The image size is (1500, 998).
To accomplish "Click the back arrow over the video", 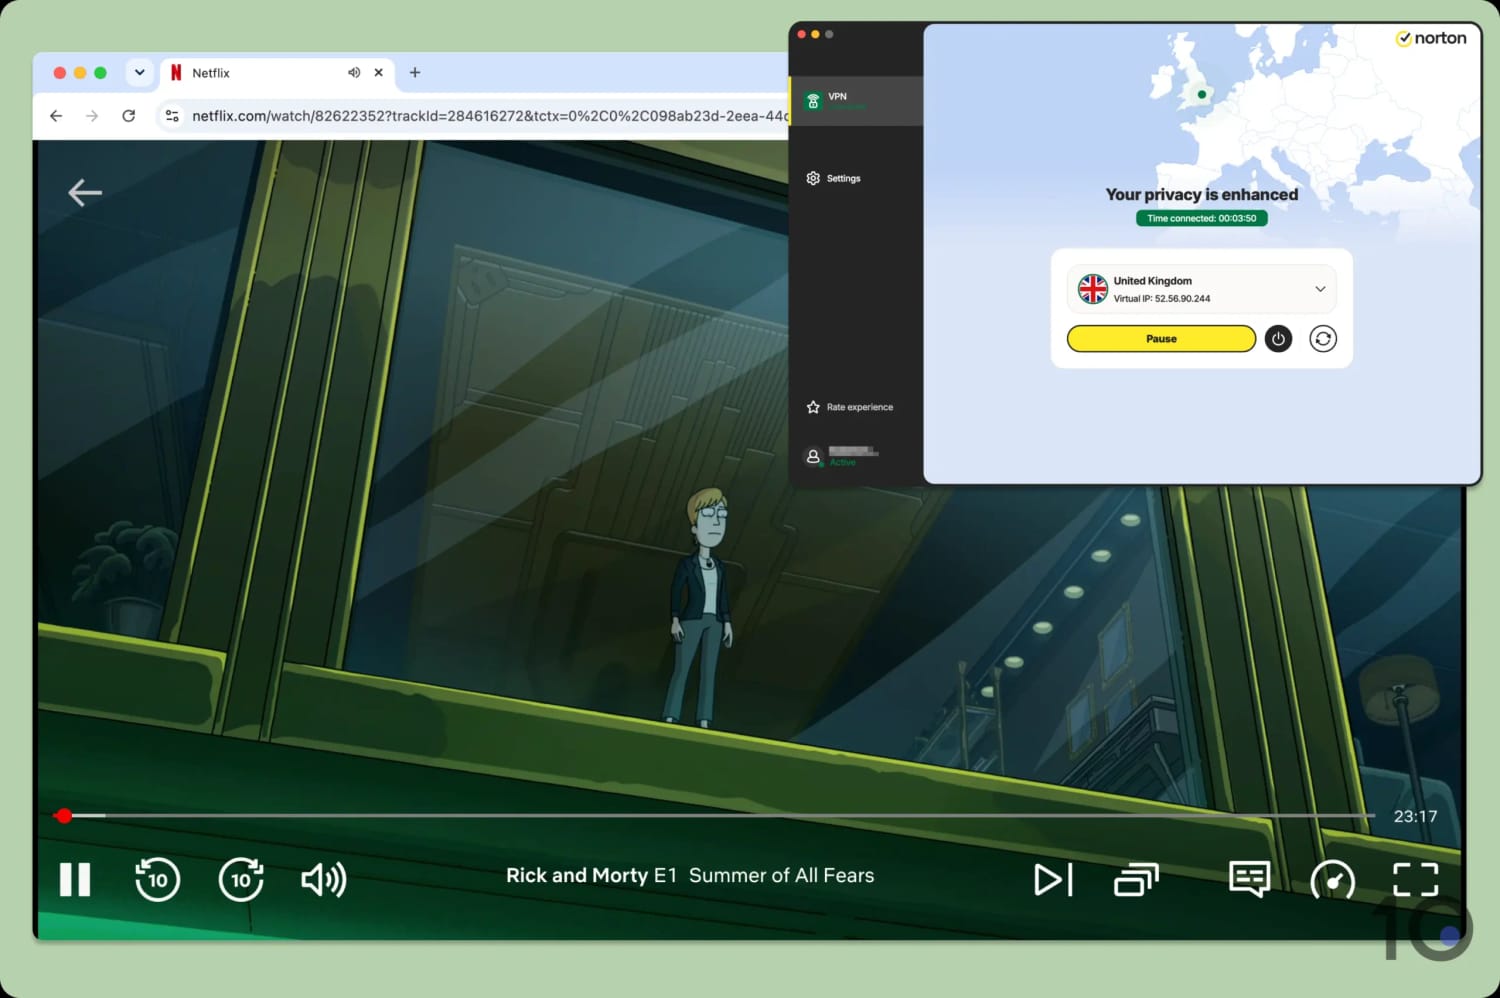I will [85, 192].
